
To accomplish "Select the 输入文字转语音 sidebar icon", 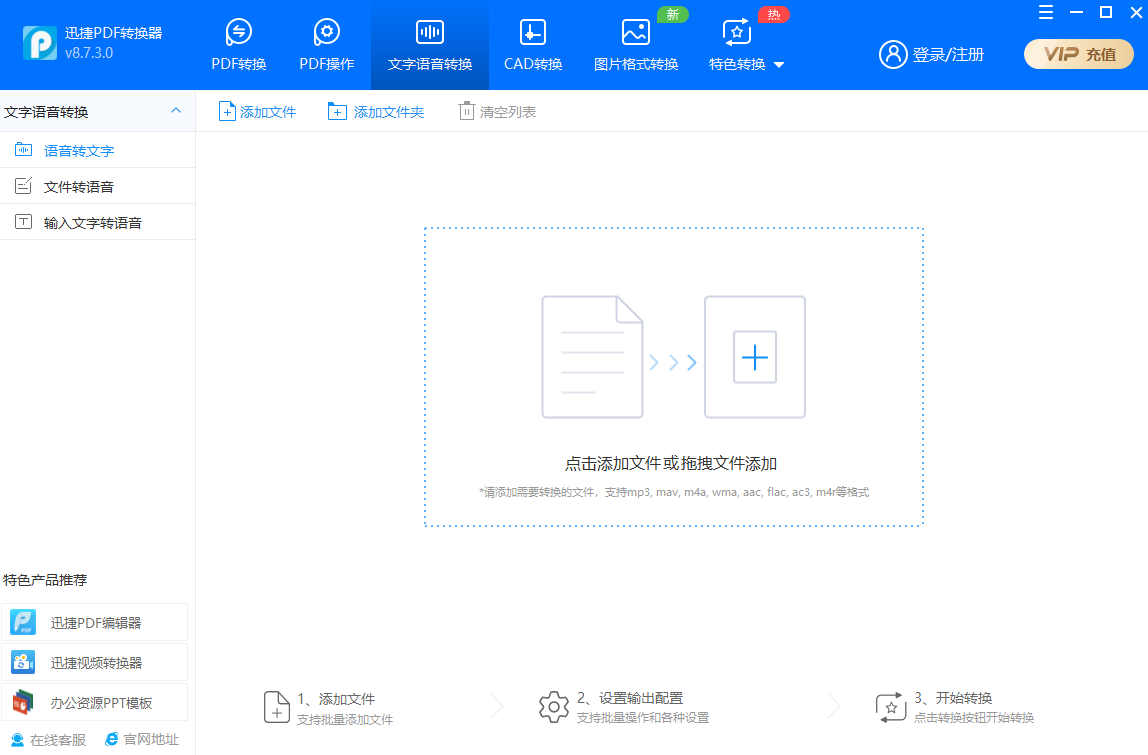I will click(23, 222).
